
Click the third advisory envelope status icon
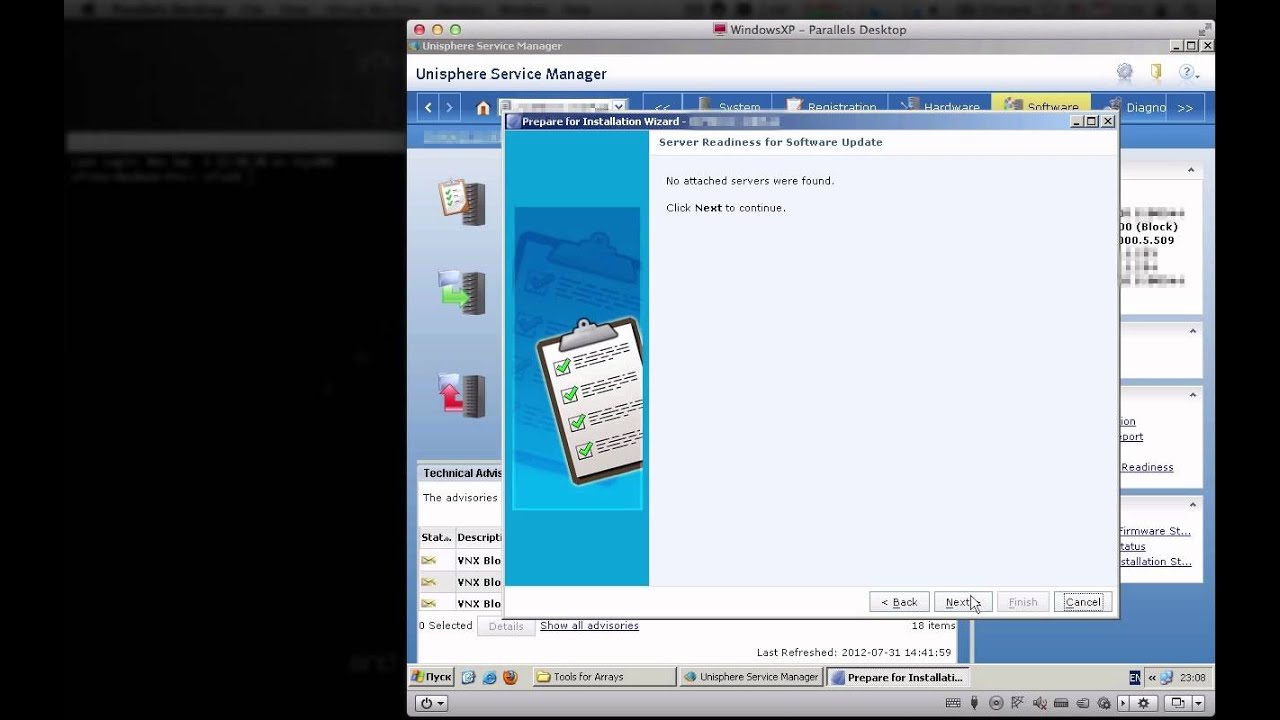[429, 603]
